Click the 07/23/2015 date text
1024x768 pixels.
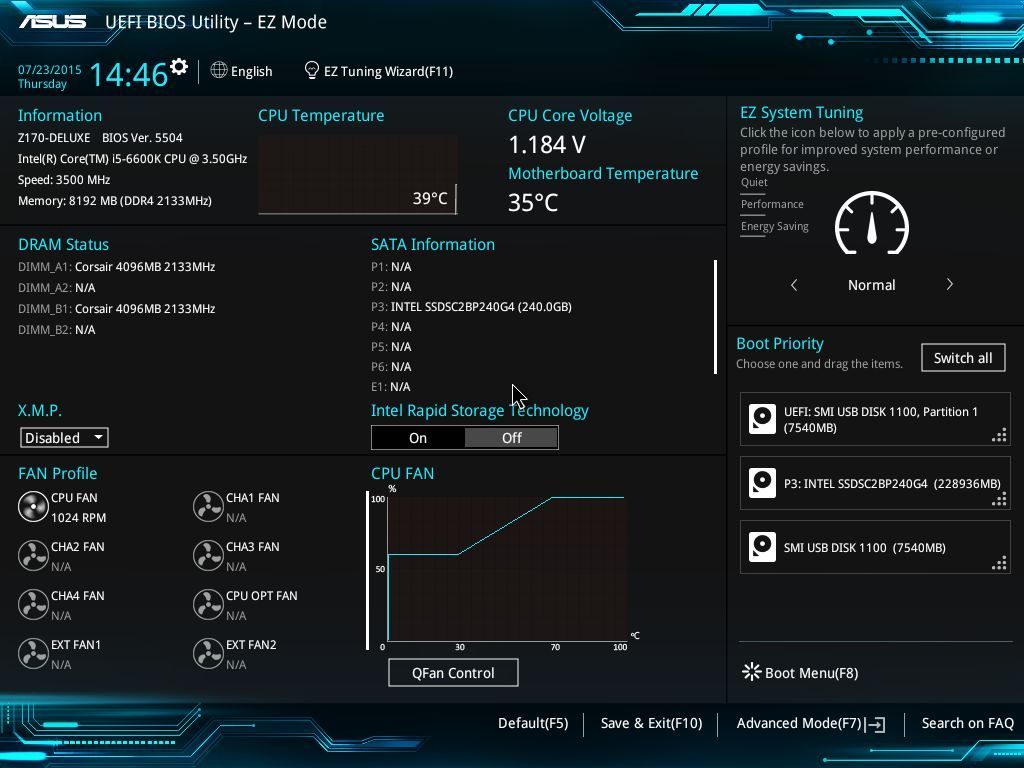(x=50, y=69)
